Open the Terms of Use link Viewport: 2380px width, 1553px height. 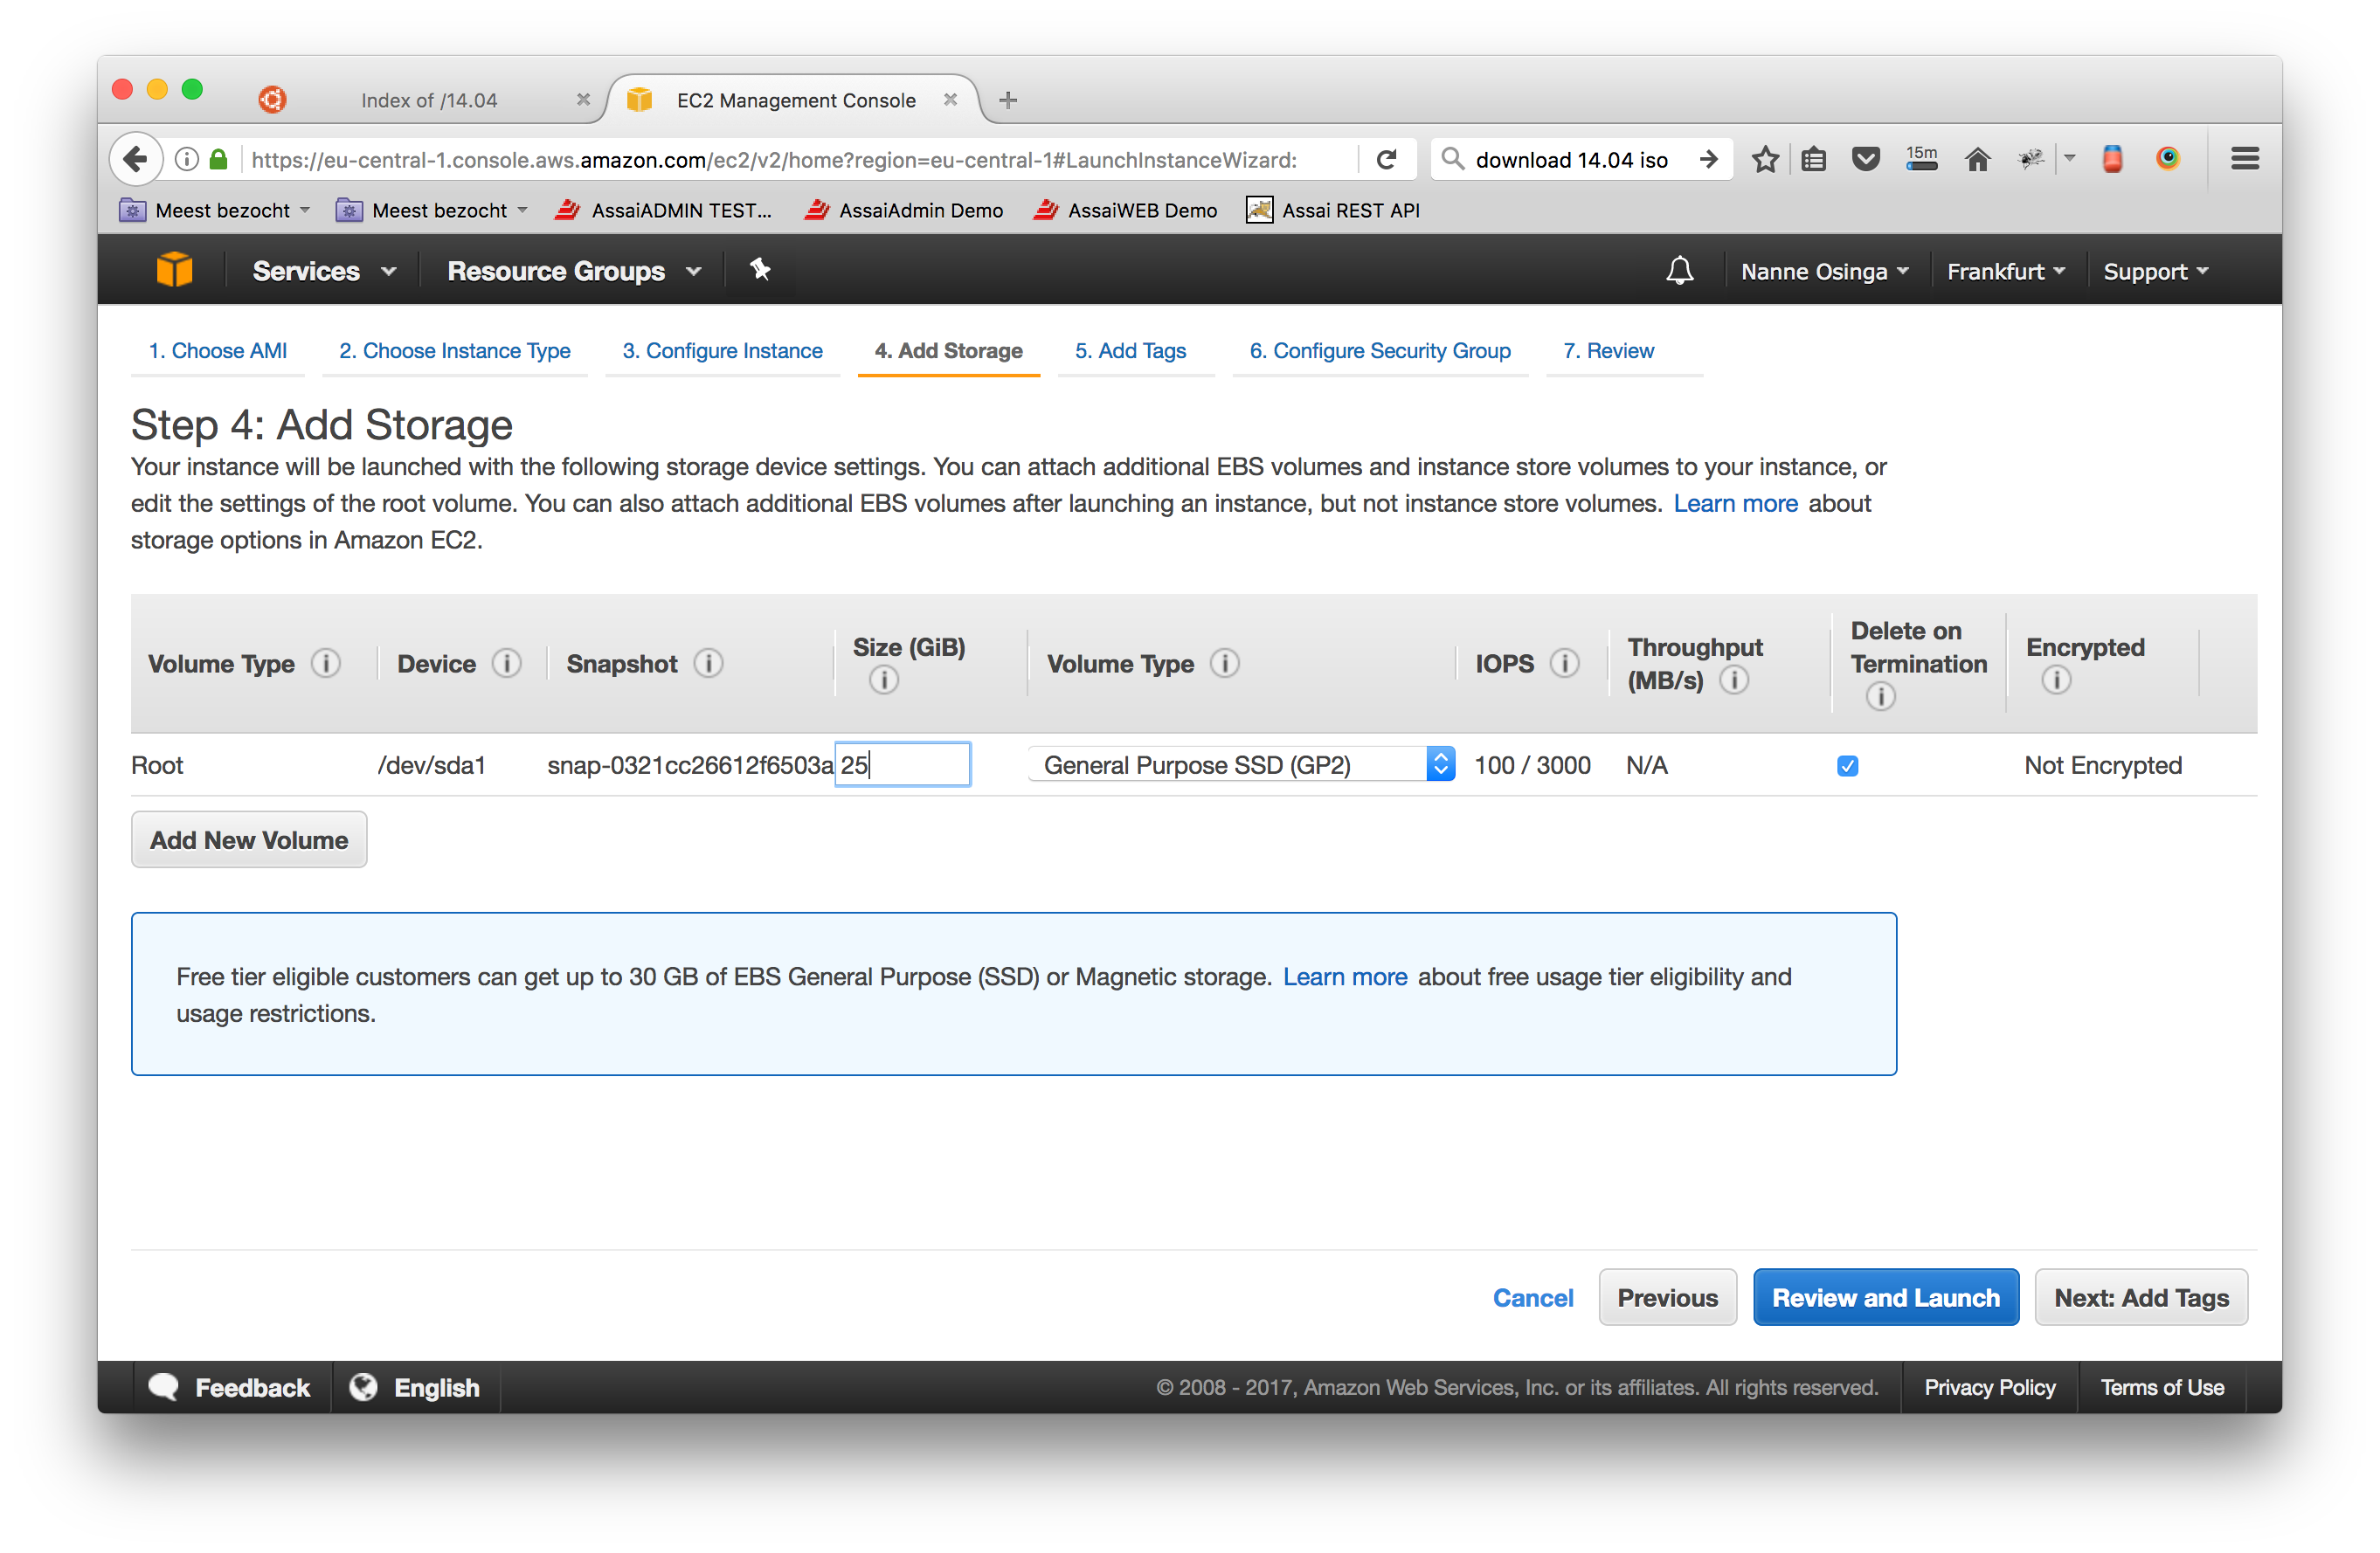pos(2162,1388)
